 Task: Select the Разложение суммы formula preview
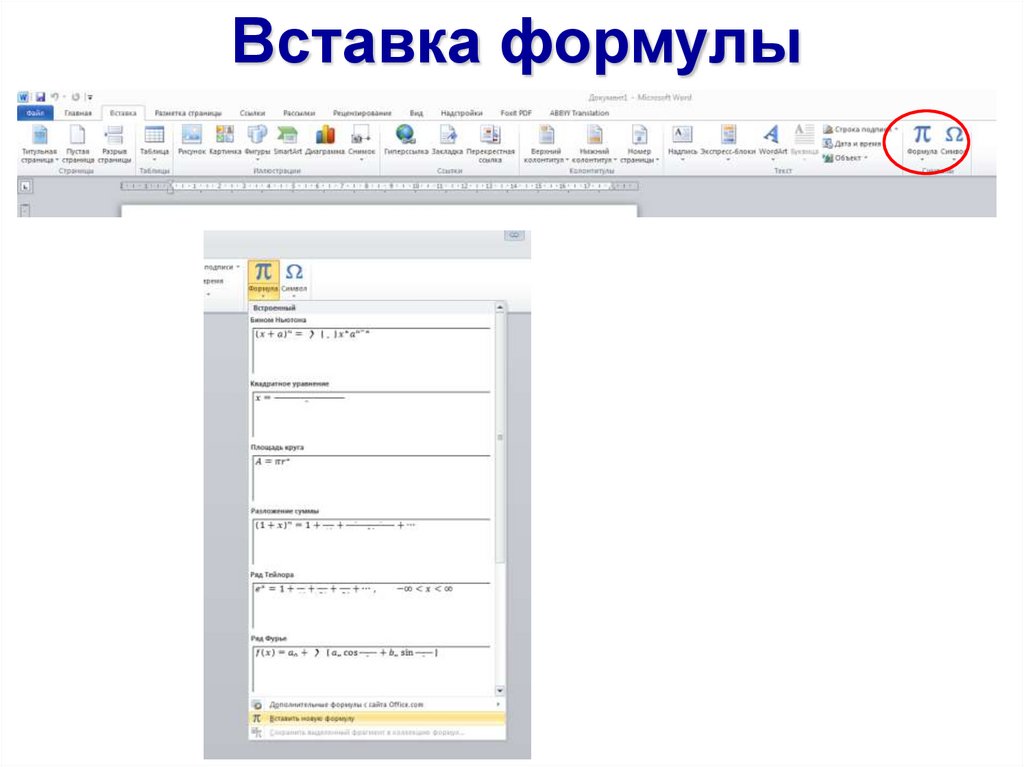pos(371,541)
